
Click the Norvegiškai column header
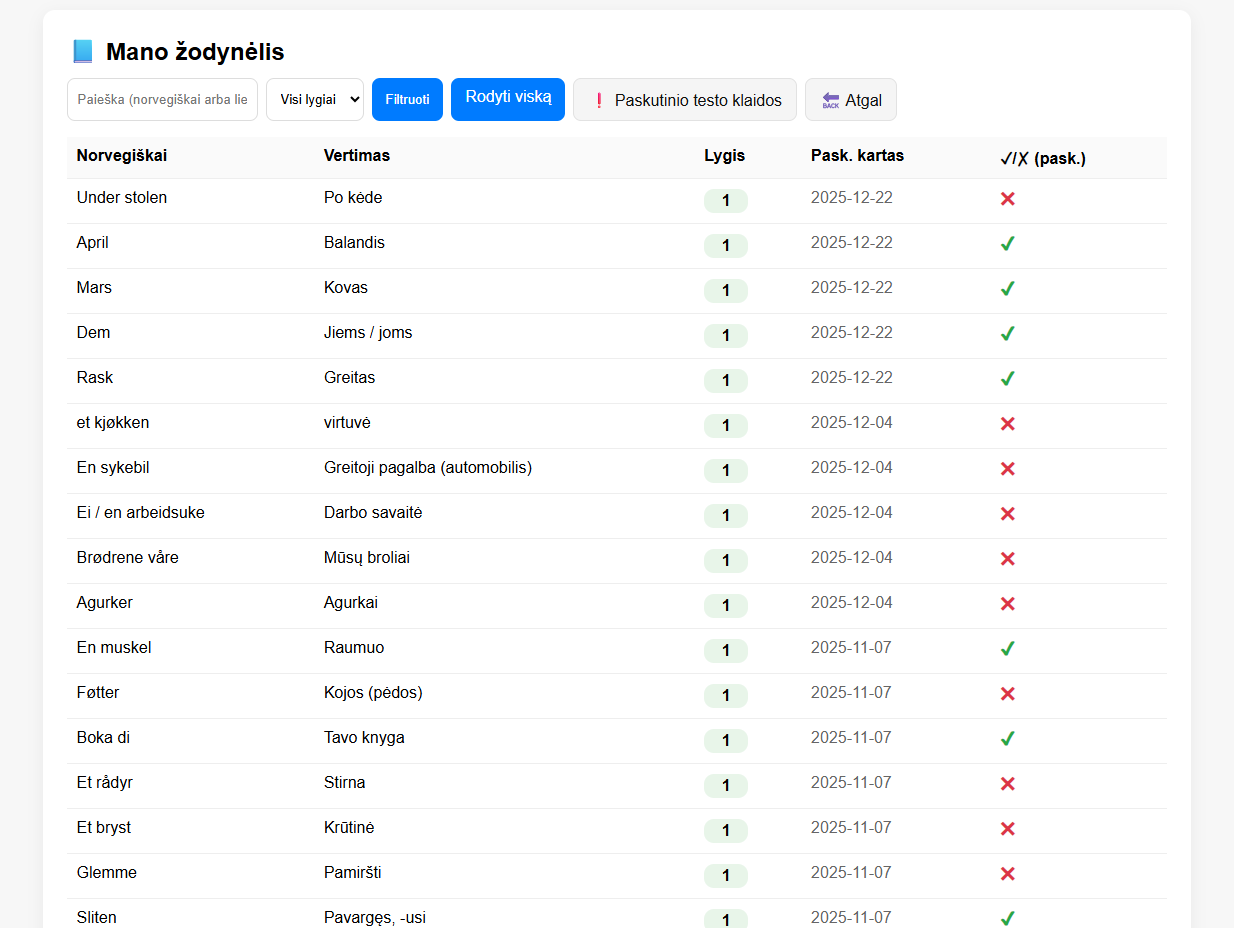point(122,156)
